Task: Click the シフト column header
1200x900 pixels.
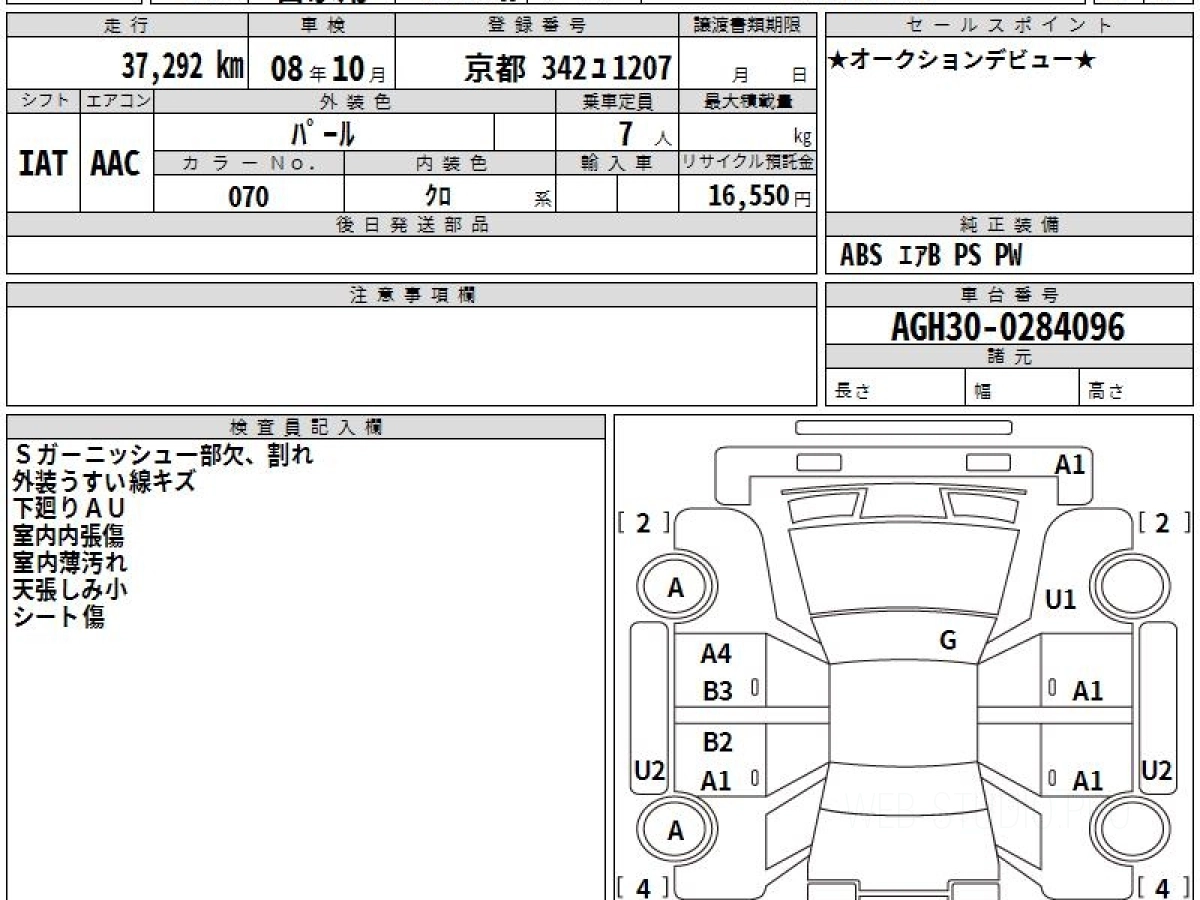Action: coord(43,101)
